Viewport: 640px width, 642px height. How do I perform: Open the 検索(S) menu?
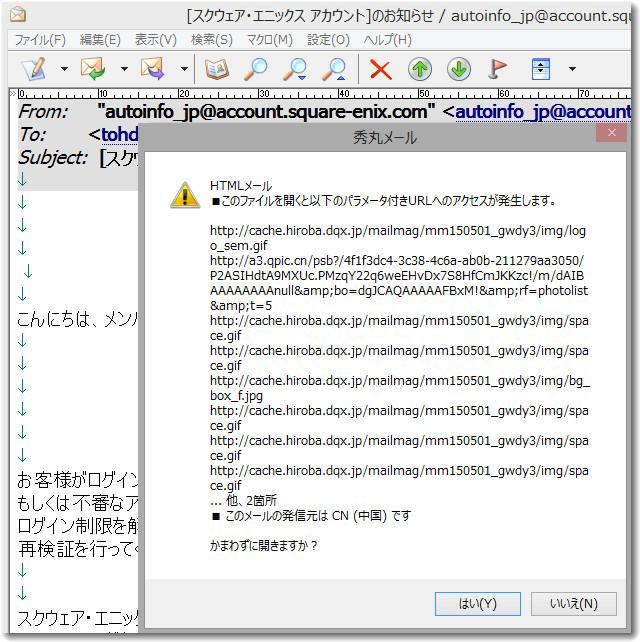pyautogui.click(x=212, y=40)
